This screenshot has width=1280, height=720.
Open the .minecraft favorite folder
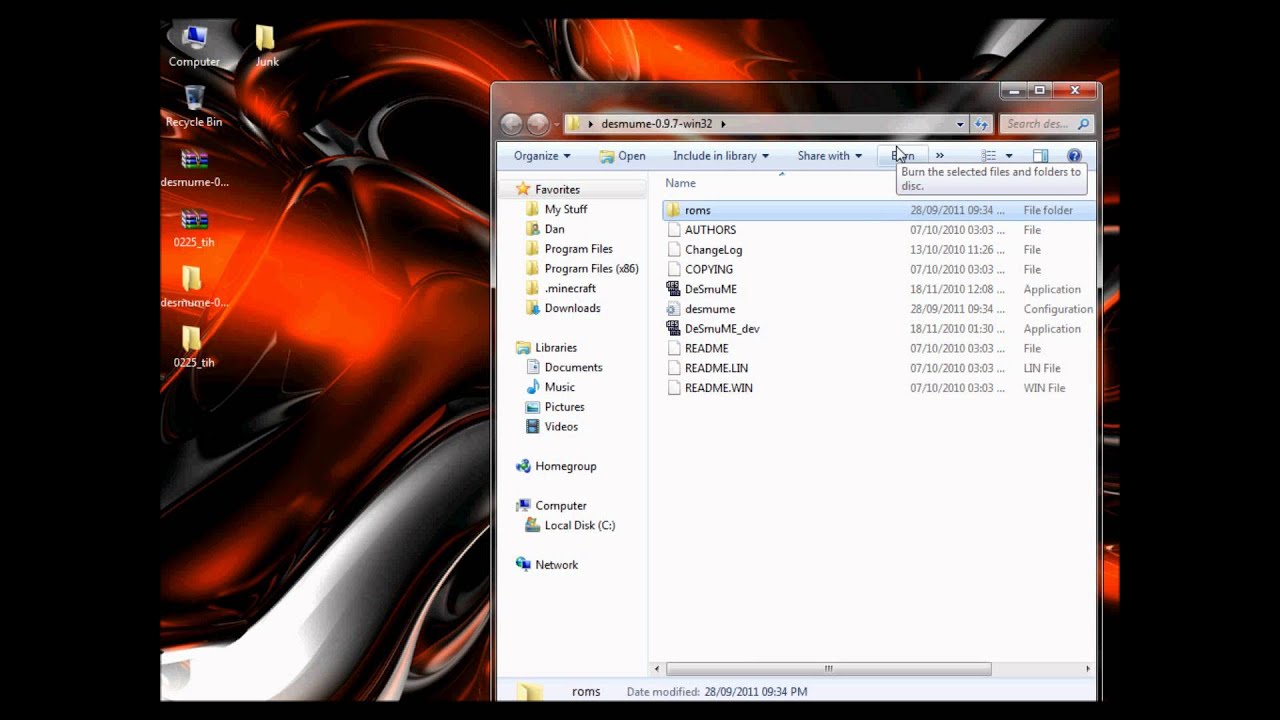click(570, 288)
